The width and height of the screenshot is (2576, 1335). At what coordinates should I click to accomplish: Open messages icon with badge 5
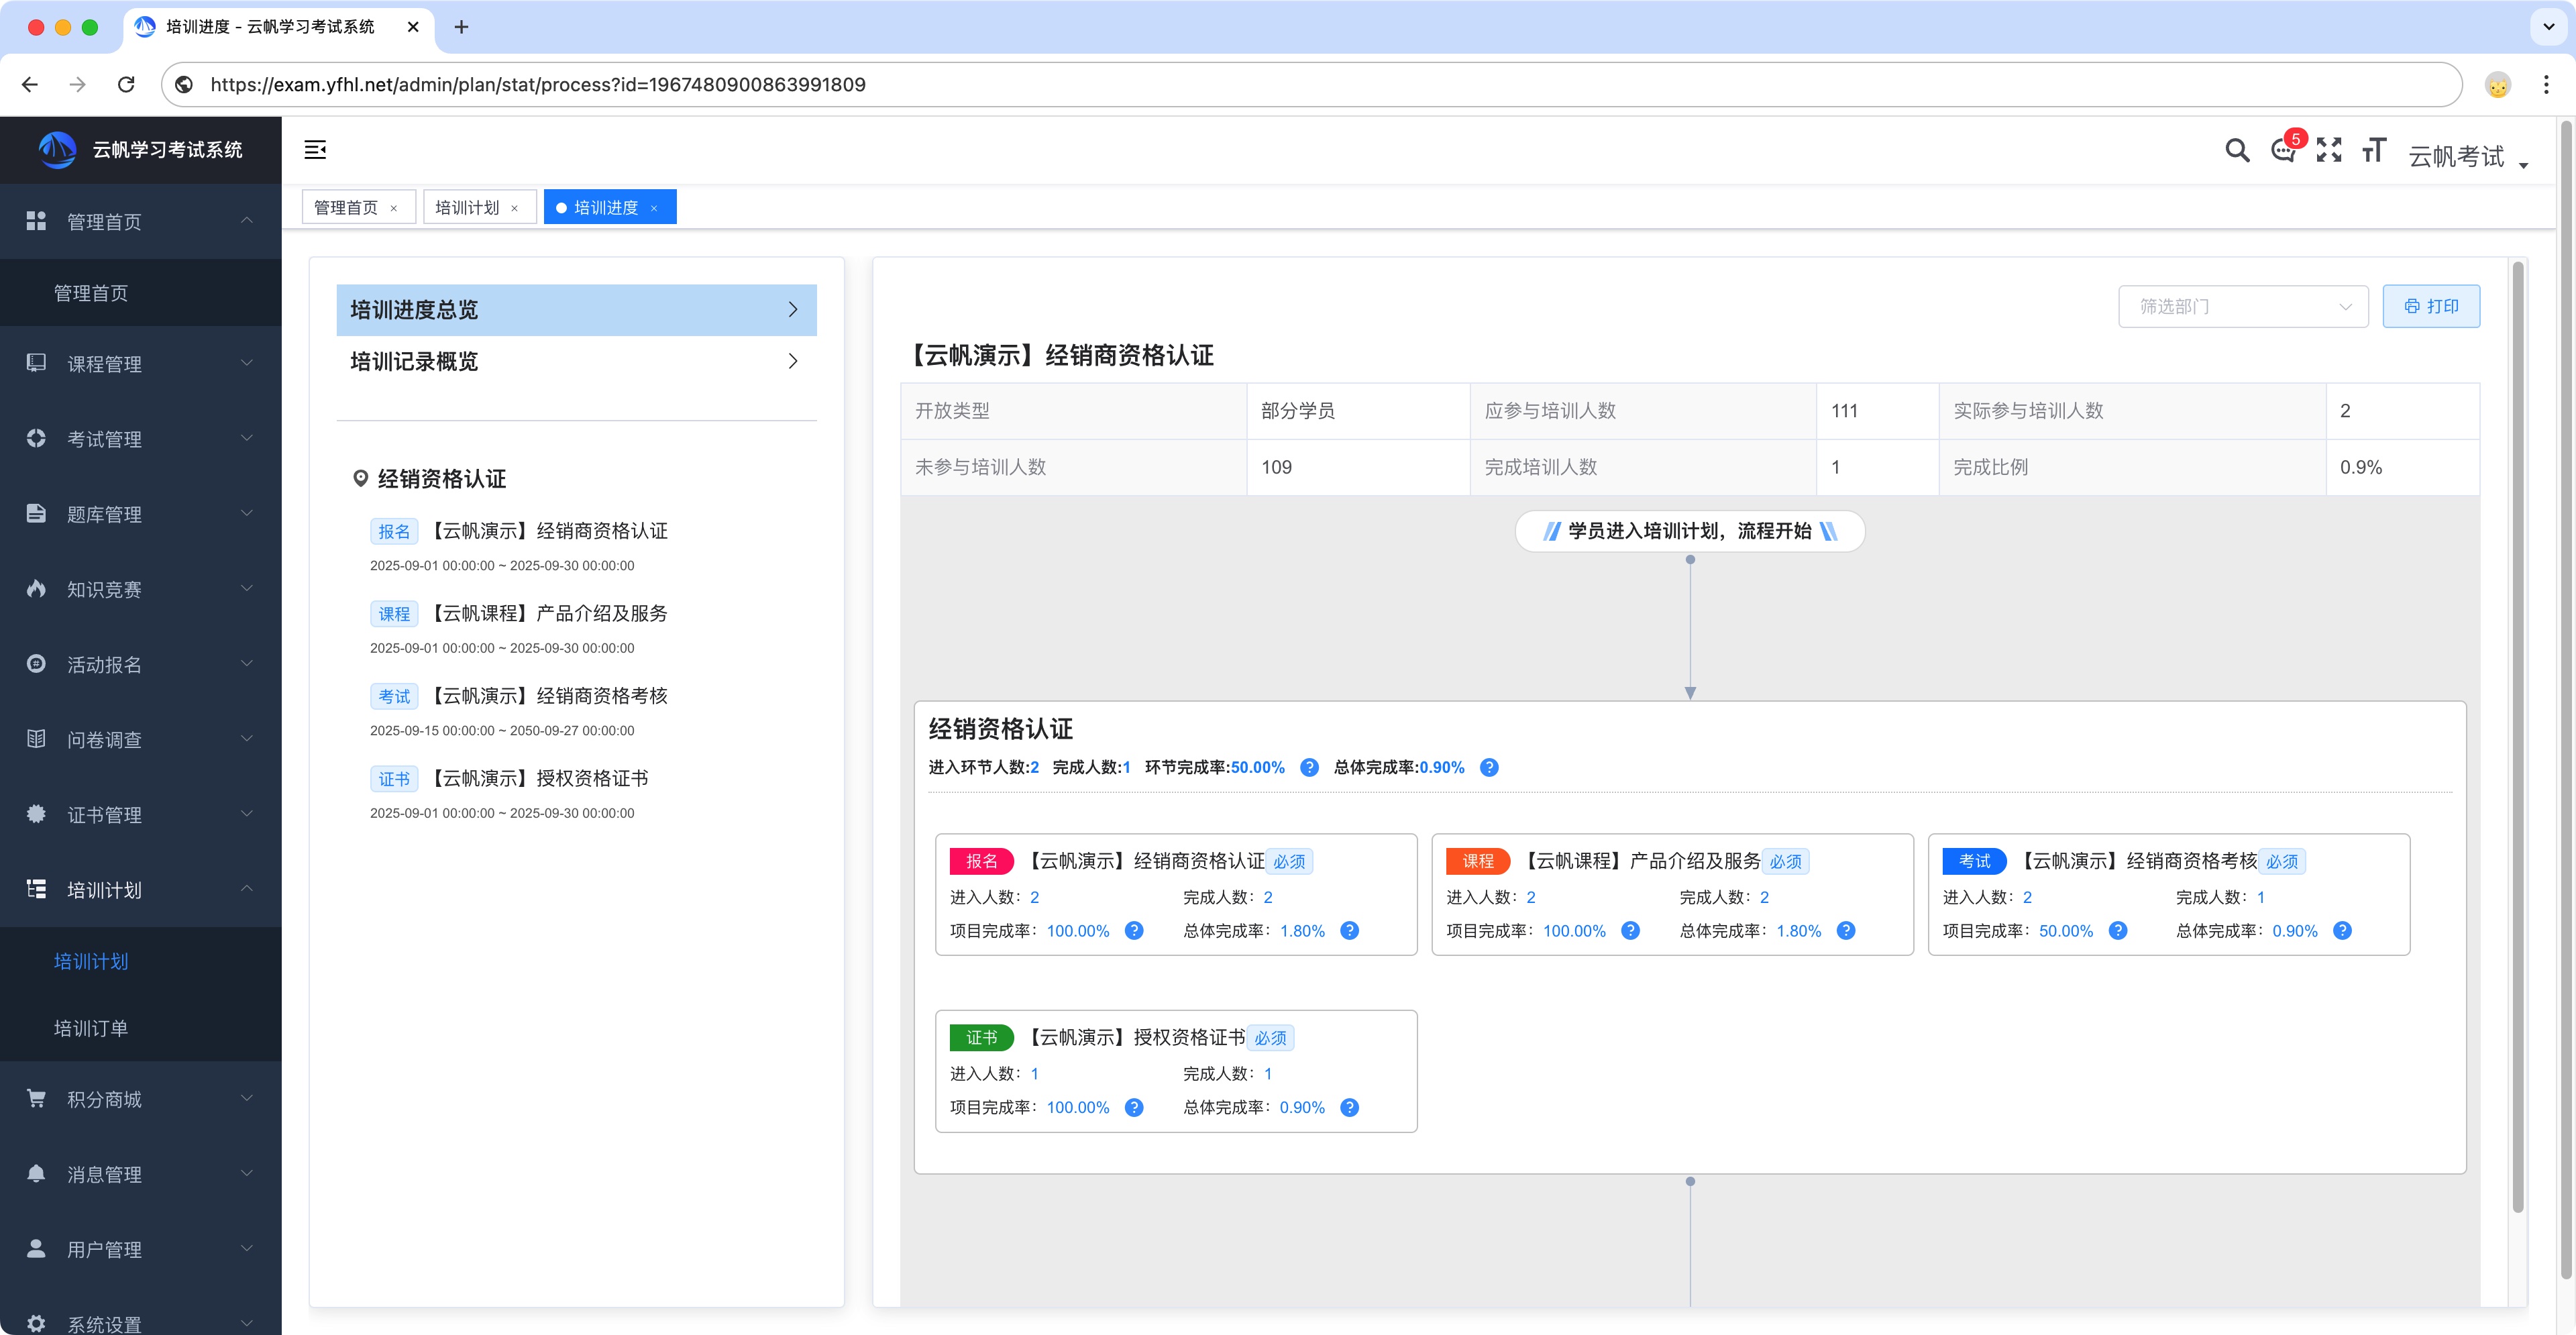point(2284,150)
